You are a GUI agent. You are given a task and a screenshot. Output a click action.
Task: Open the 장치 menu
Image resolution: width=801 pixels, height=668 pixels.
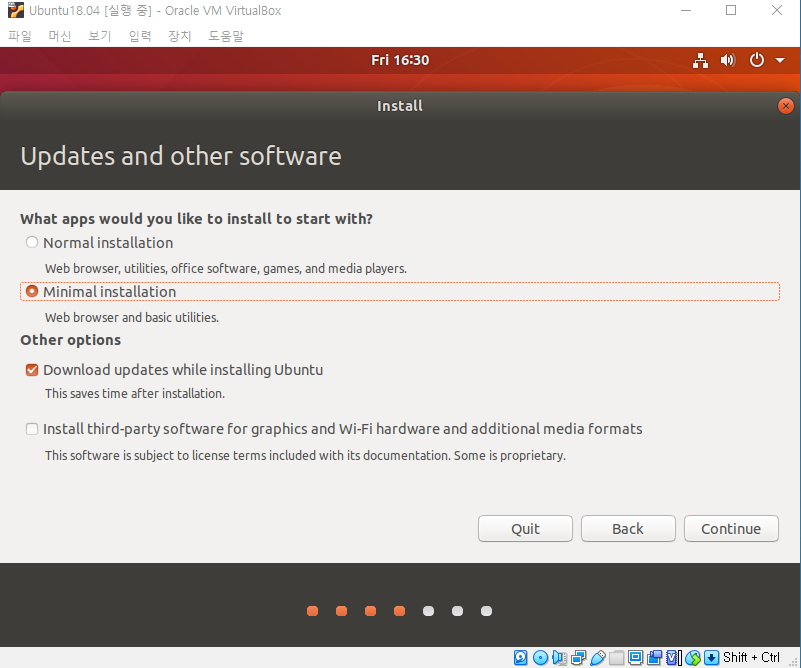click(180, 36)
